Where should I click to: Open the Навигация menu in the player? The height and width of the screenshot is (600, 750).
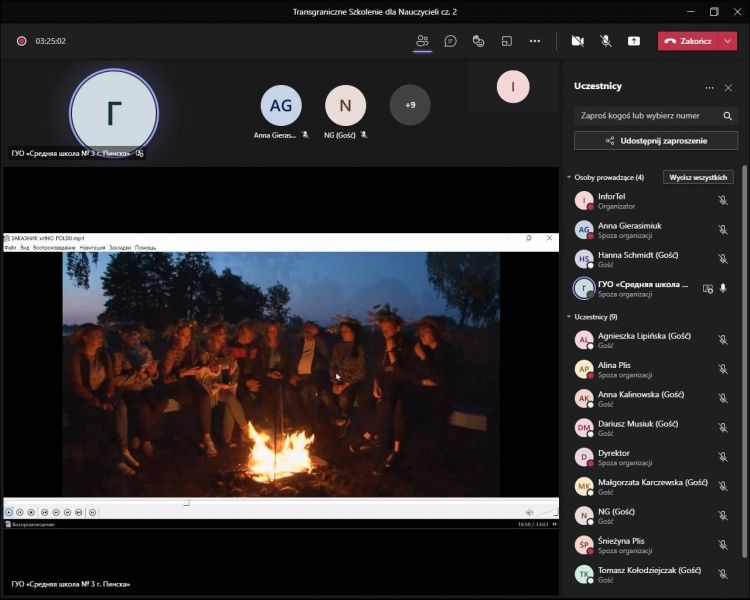point(92,247)
